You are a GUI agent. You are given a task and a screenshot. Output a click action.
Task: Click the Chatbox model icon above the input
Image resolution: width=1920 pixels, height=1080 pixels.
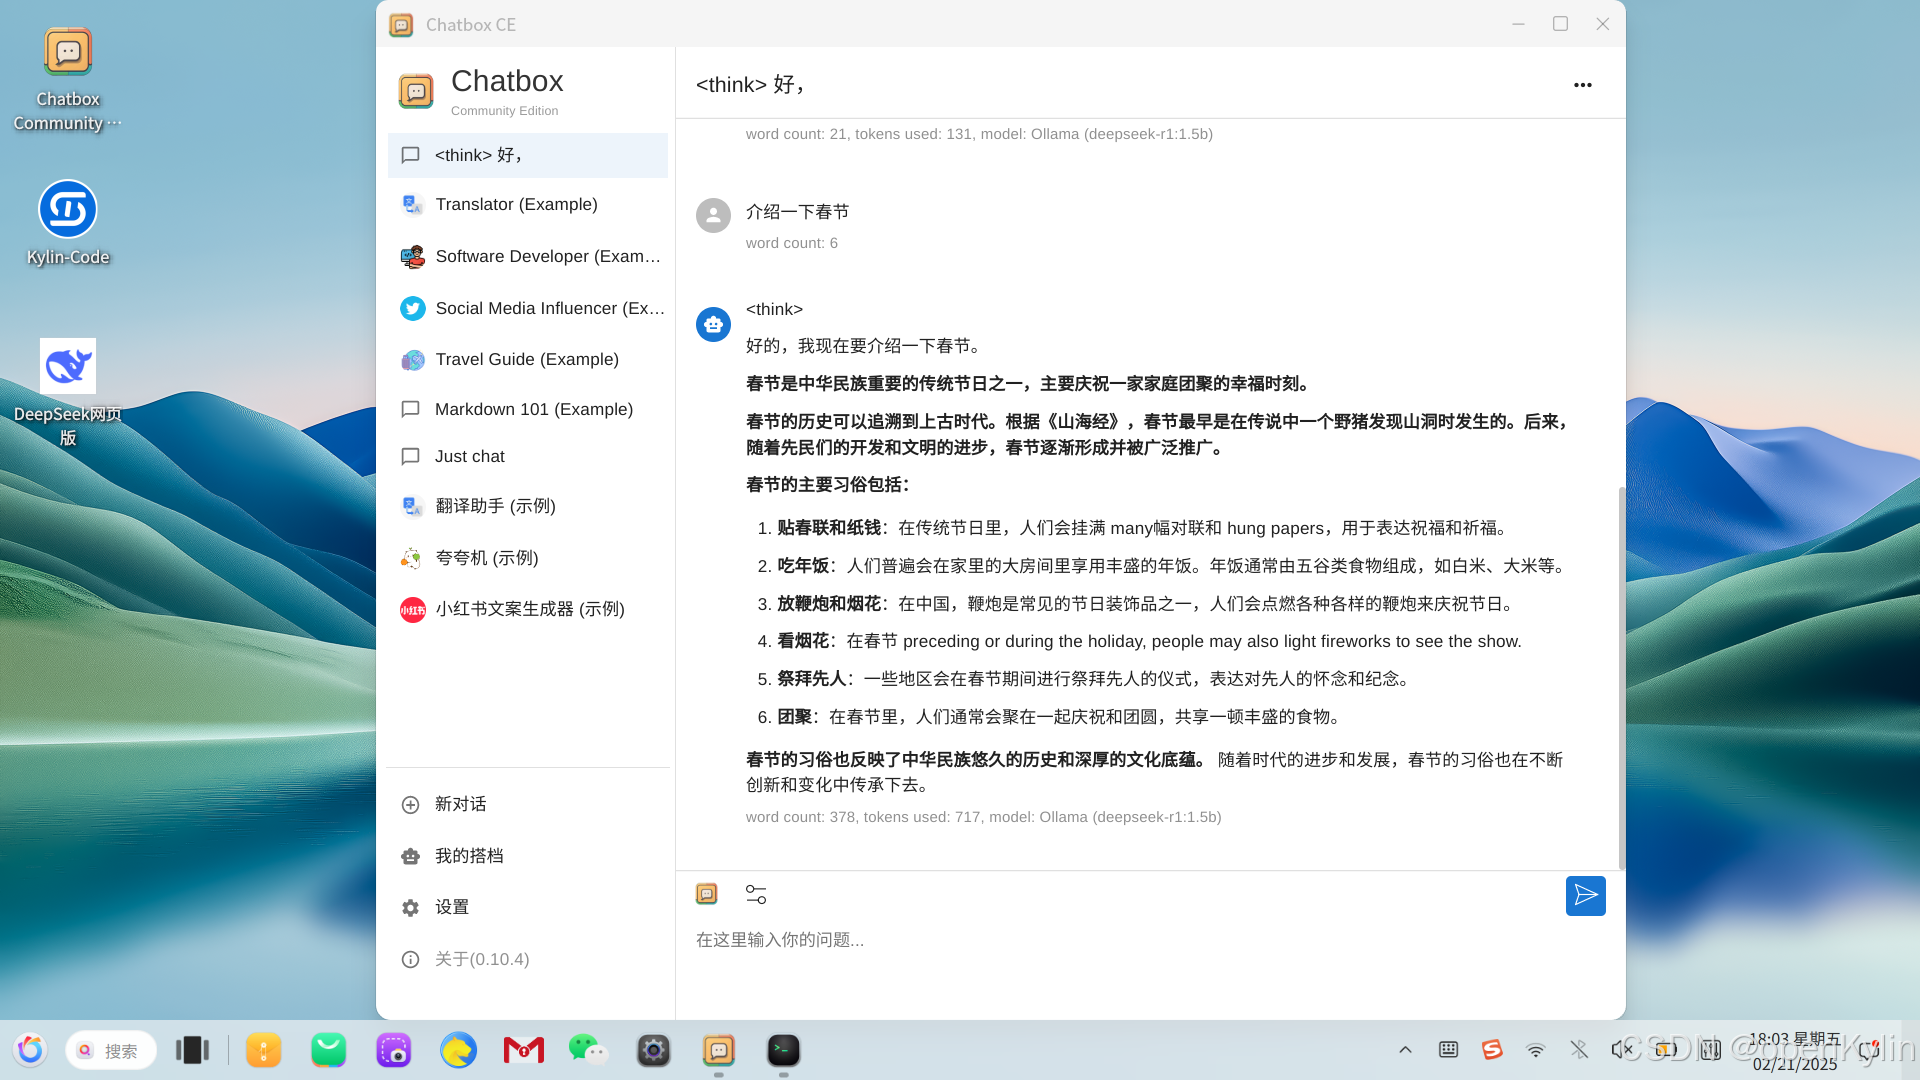click(707, 894)
